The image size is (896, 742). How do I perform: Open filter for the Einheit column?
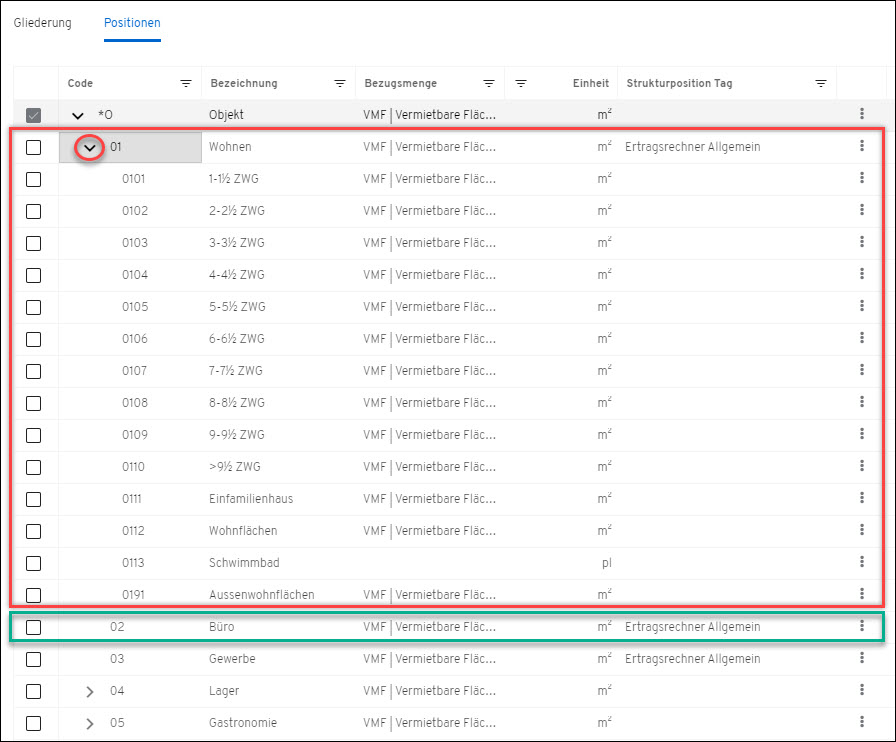(x=521, y=83)
